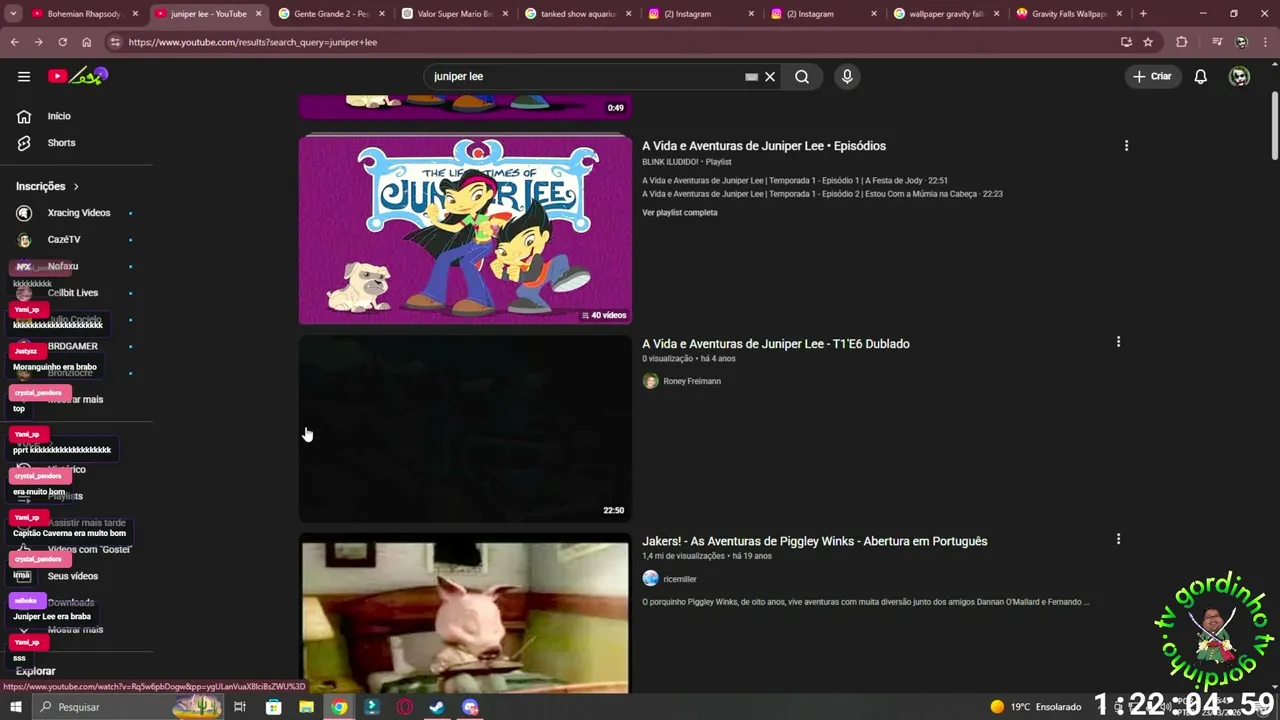
Task: Open options for the Jakers Piggley Winks video
Action: (x=1118, y=539)
